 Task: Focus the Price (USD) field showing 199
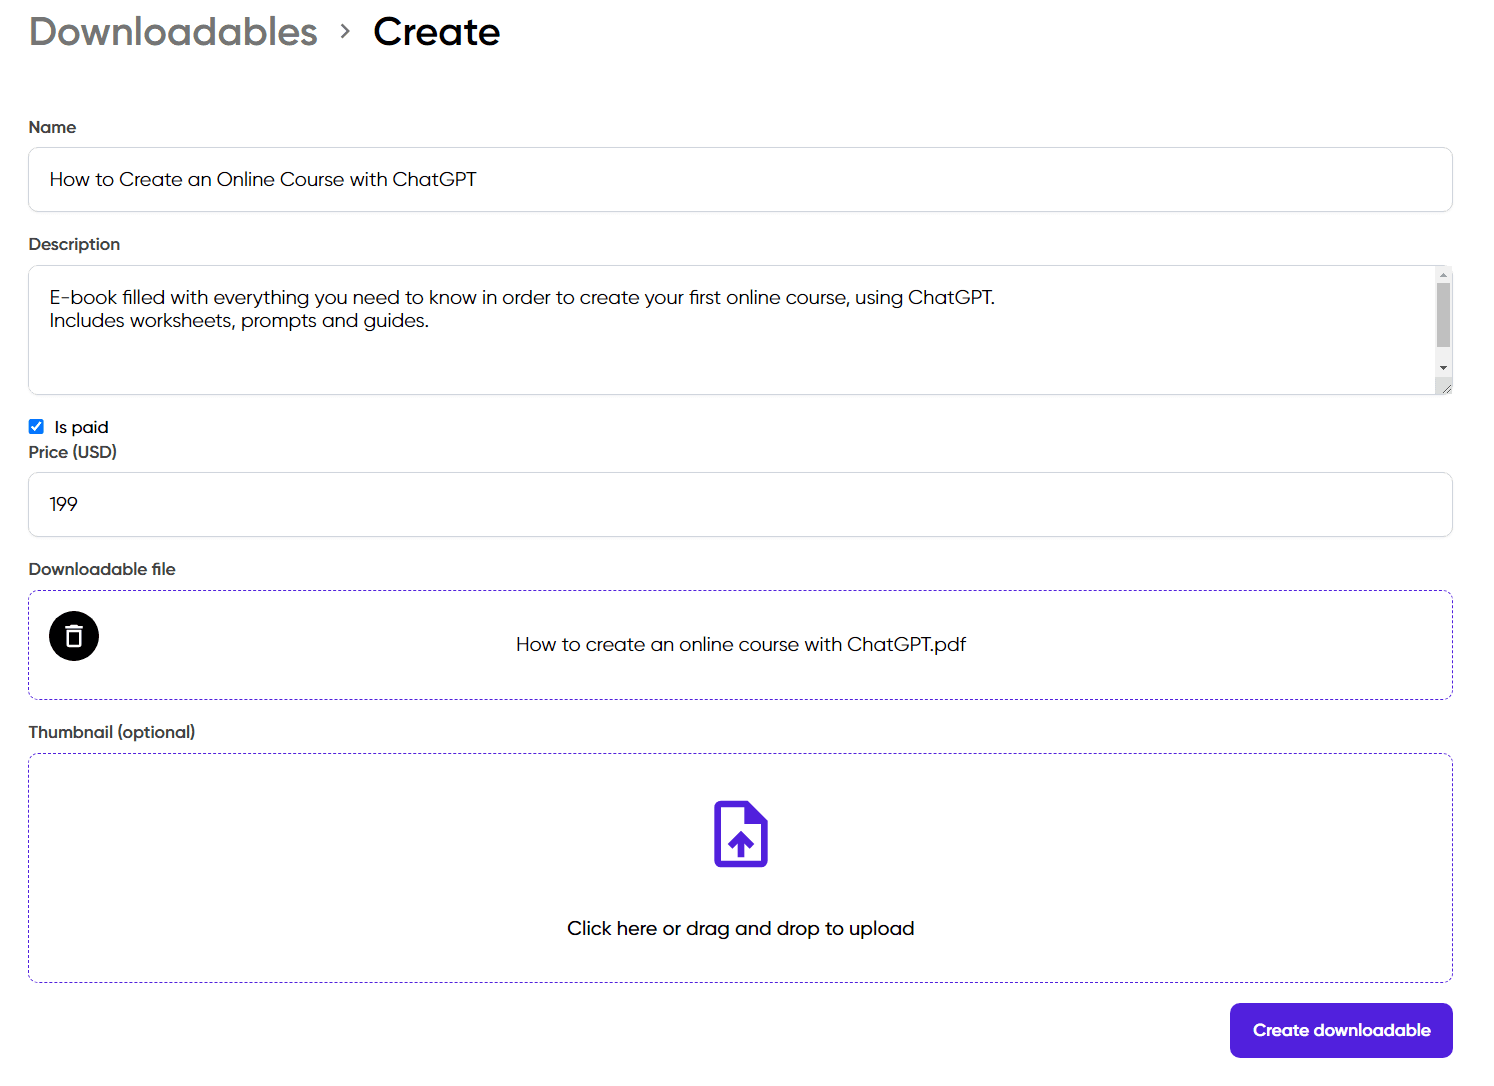click(x=740, y=505)
